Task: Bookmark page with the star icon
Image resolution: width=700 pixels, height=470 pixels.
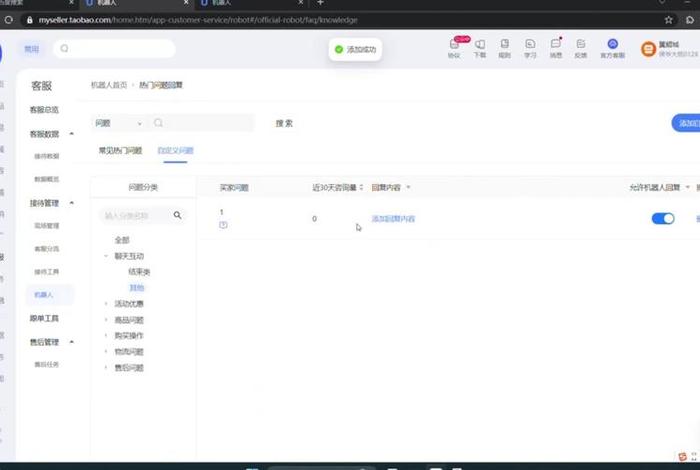Action: (x=668, y=20)
